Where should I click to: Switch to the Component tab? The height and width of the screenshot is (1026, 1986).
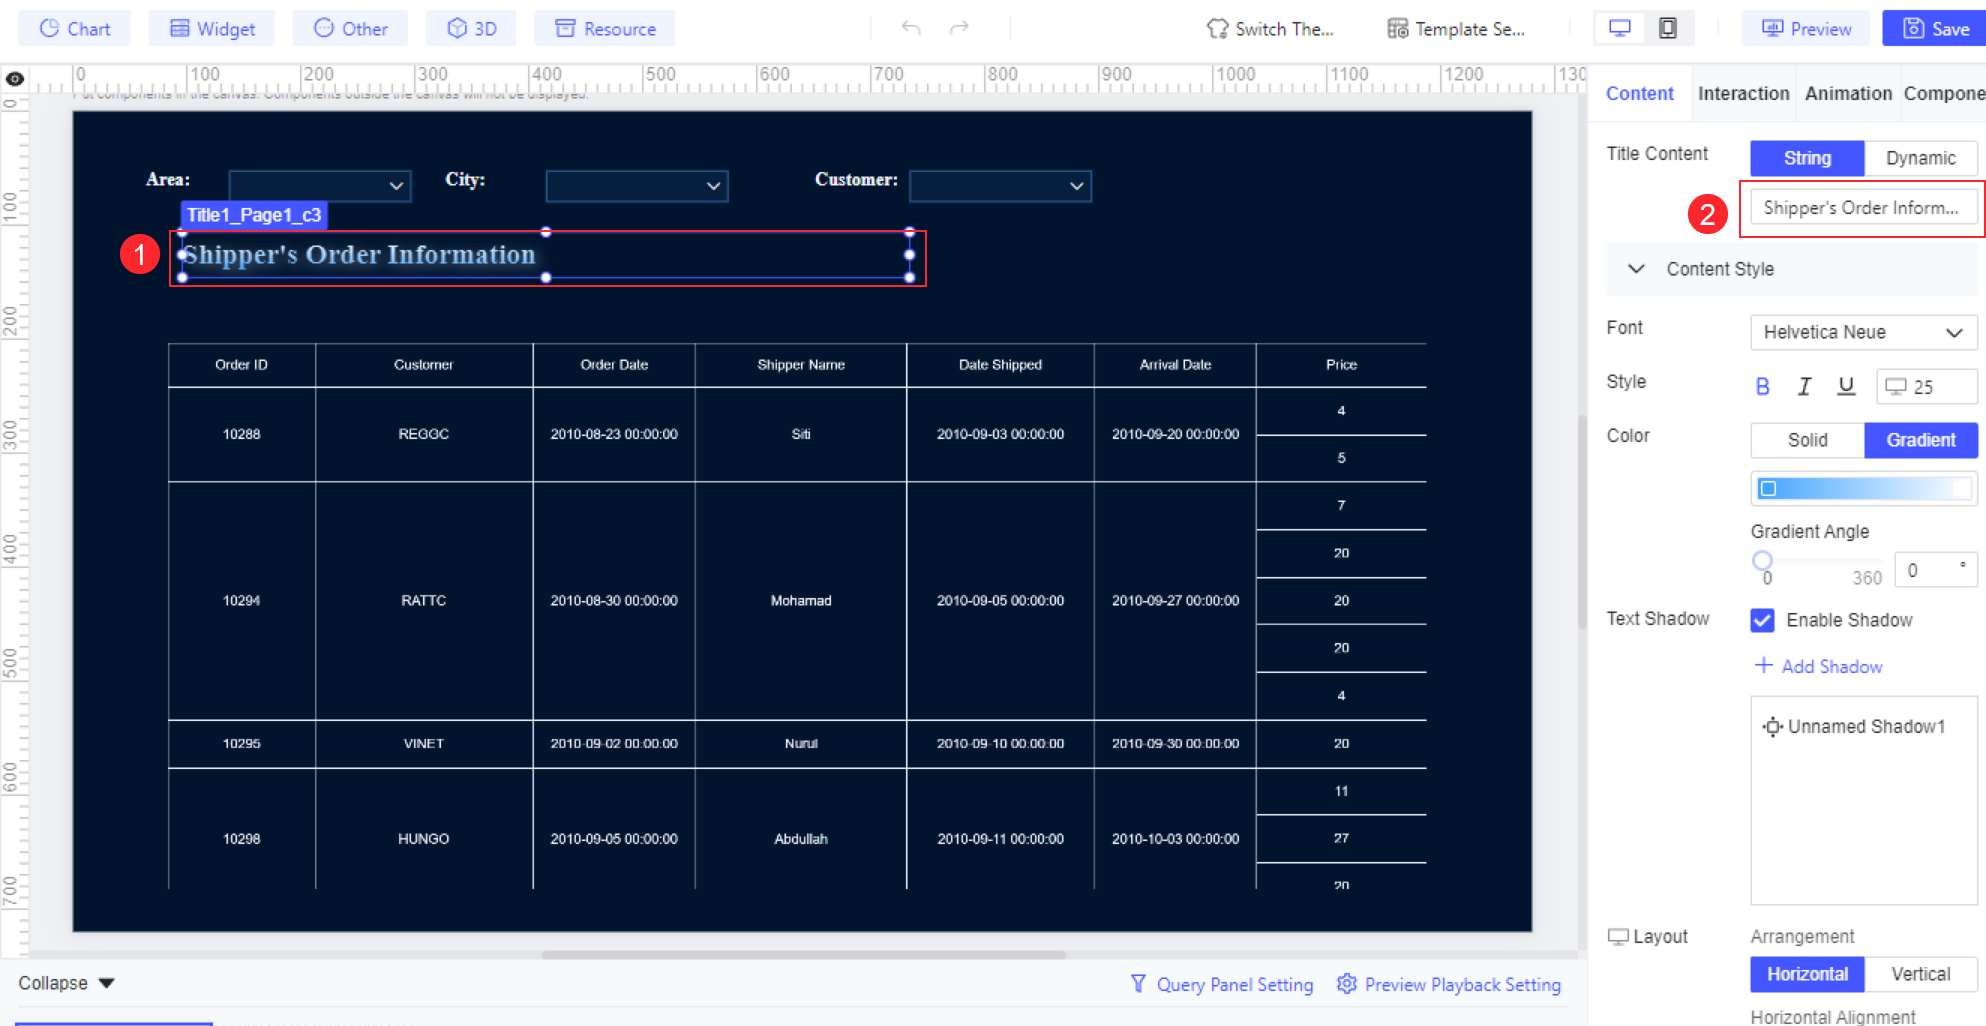(x=1944, y=93)
